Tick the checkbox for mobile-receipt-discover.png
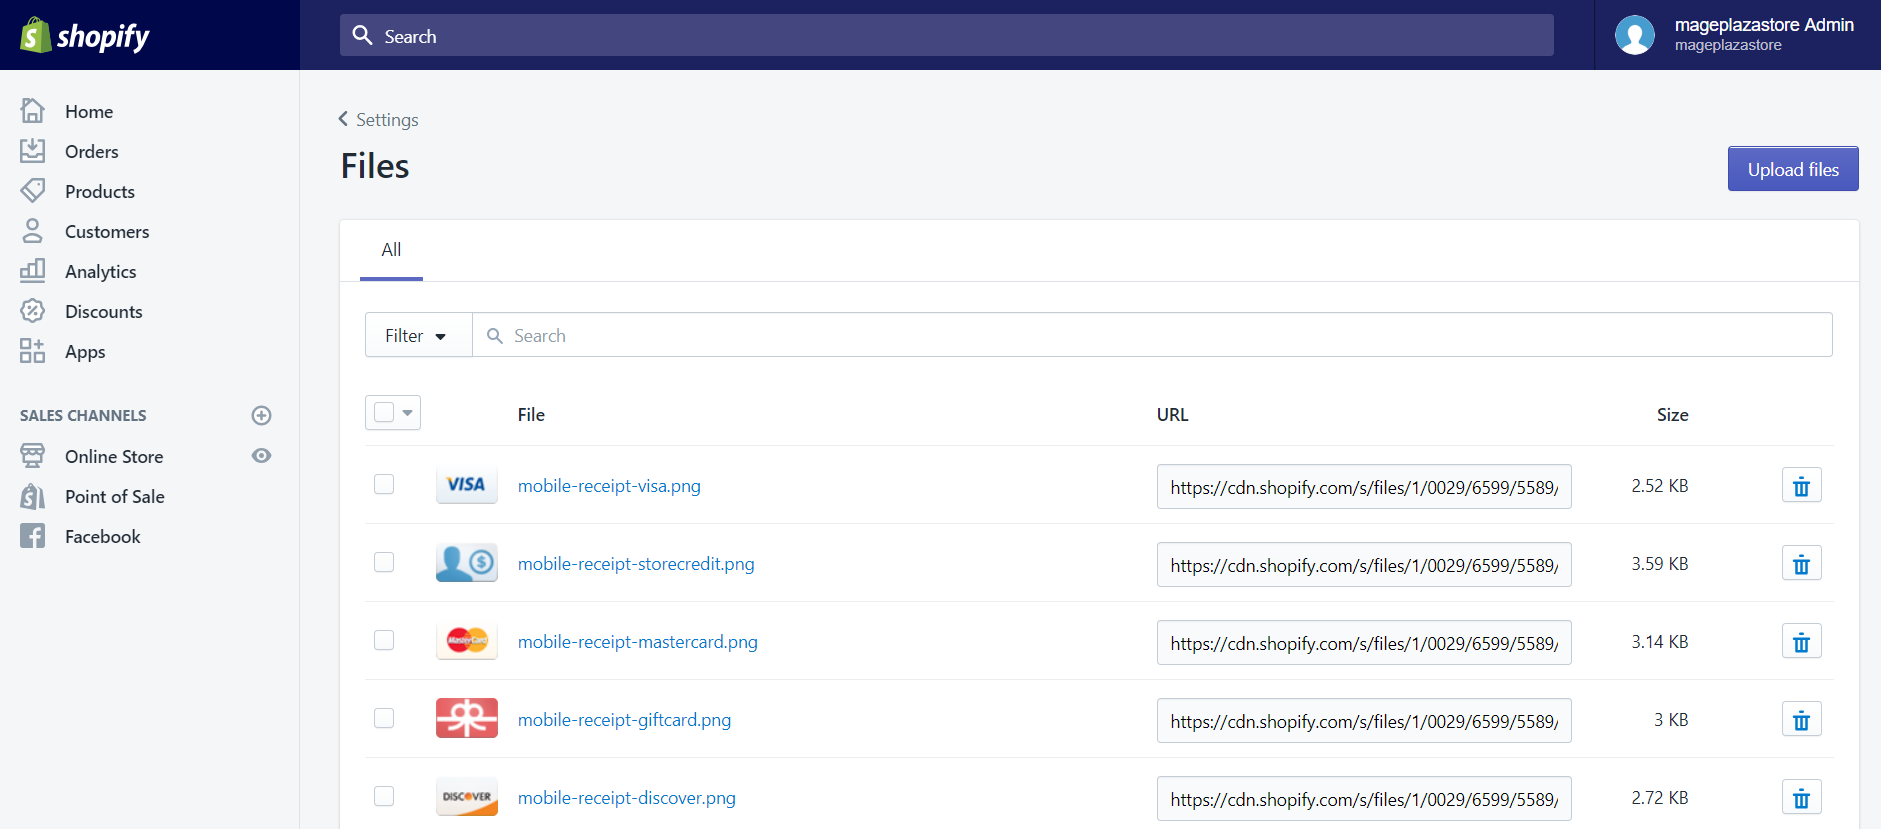The image size is (1881, 829). point(384,796)
